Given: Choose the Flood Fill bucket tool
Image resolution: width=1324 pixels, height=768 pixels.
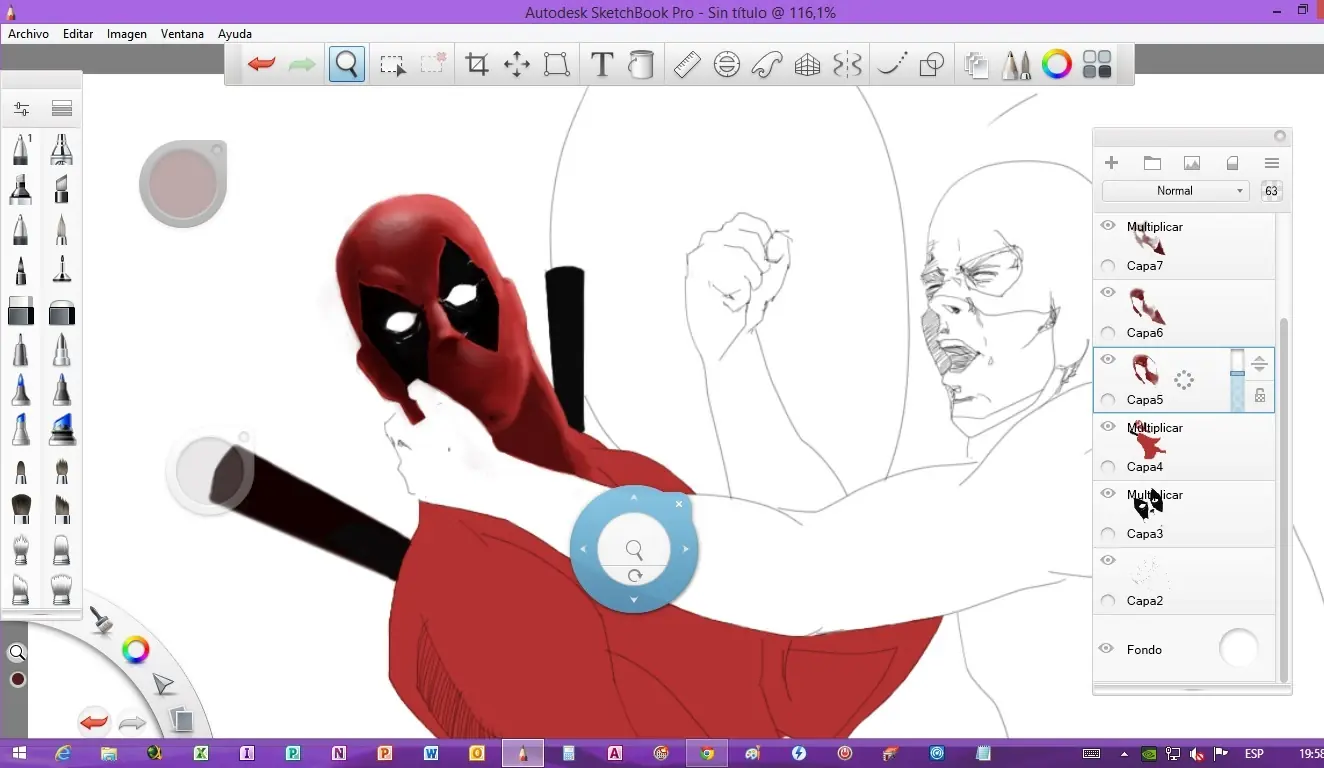Looking at the screenshot, I should tap(641, 66).
